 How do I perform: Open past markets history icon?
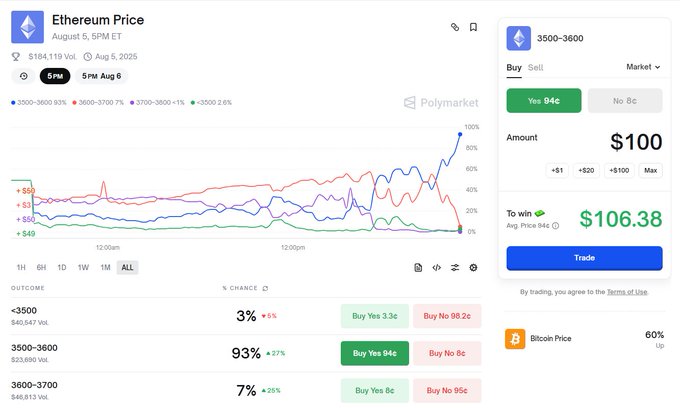(23, 76)
